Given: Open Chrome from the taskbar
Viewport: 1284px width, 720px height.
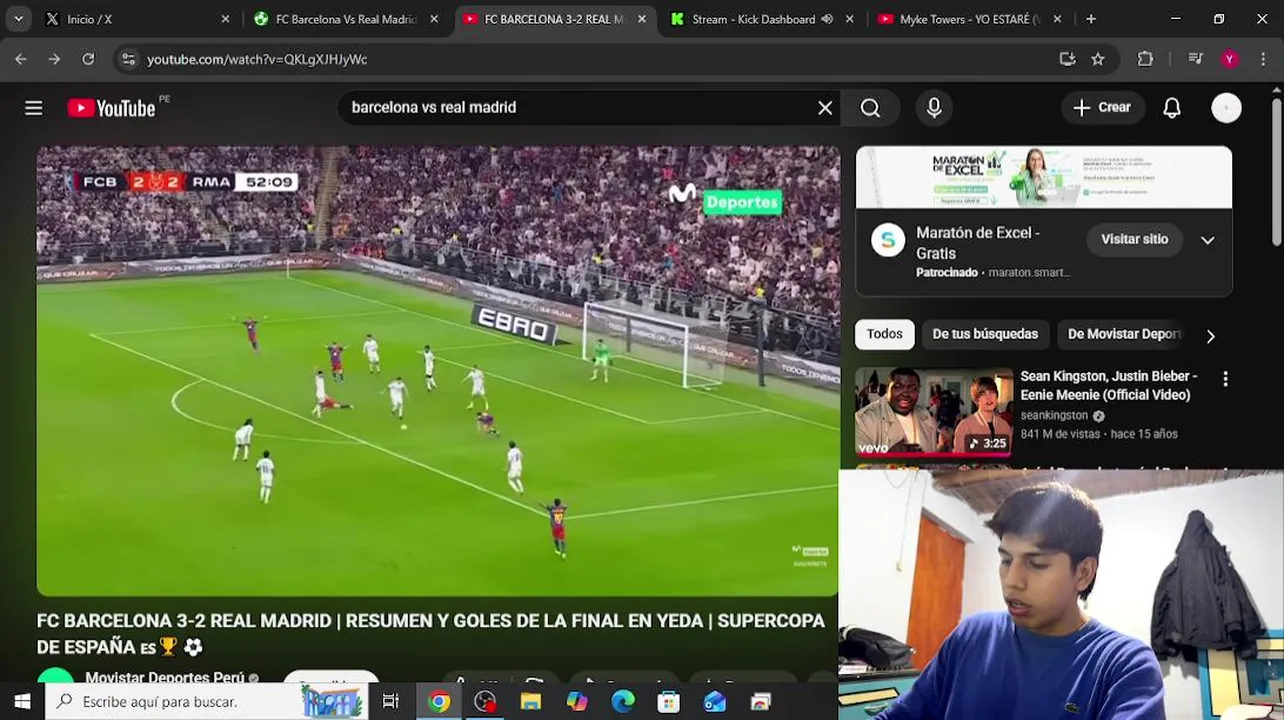Looking at the screenshot, I should click(x=439, y=702).
